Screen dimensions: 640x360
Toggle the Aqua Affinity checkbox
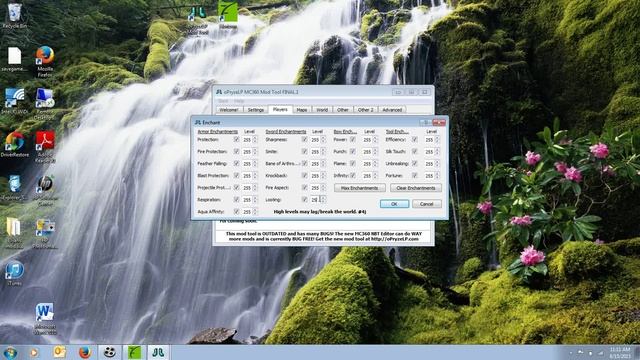tap(236, 211)
